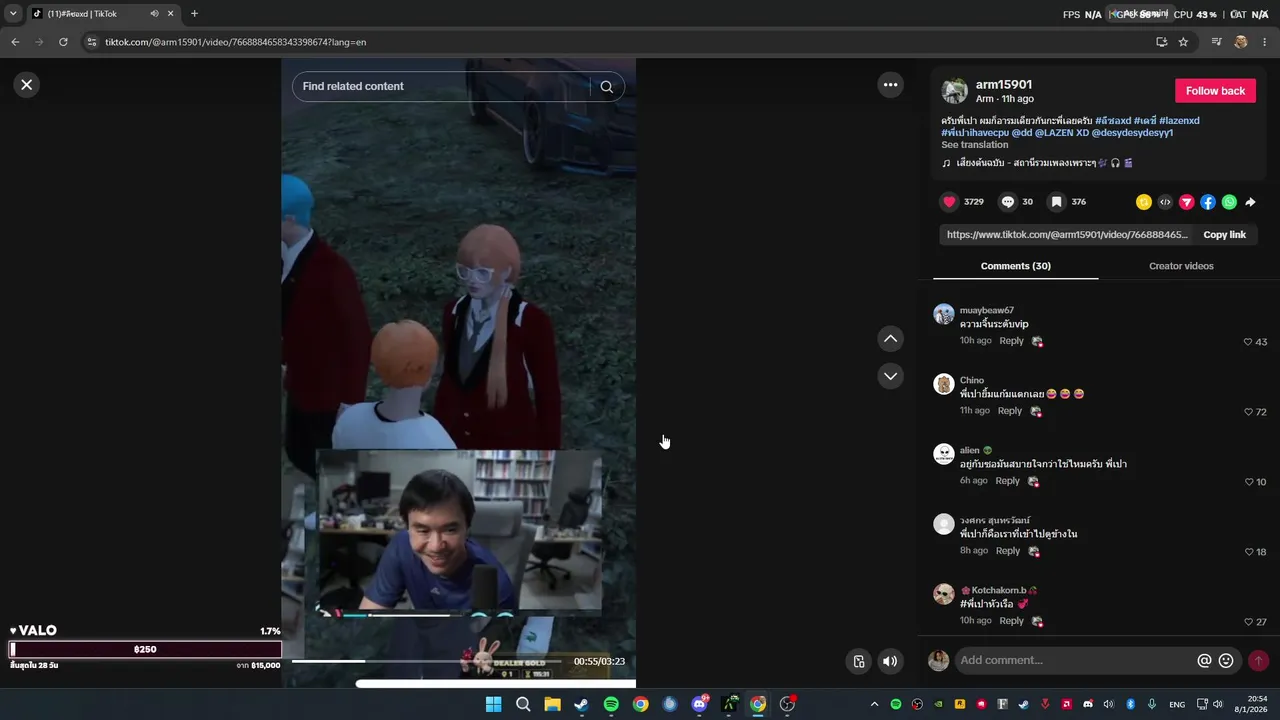This screenshot has width=1280, height=720.
Task: Mention a user with the @ icon
Action: tap(1204, 661)
